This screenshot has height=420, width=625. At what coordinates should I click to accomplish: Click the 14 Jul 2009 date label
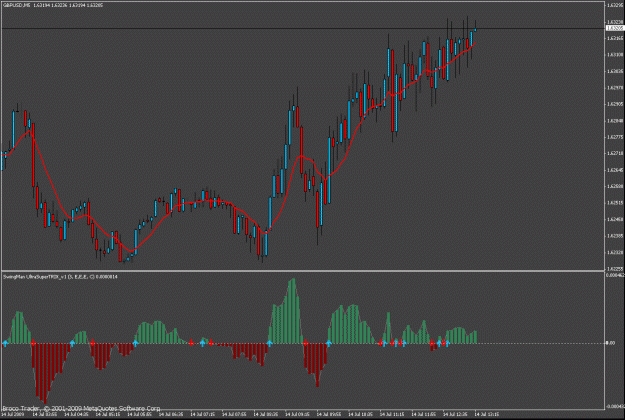pos(13,414)
